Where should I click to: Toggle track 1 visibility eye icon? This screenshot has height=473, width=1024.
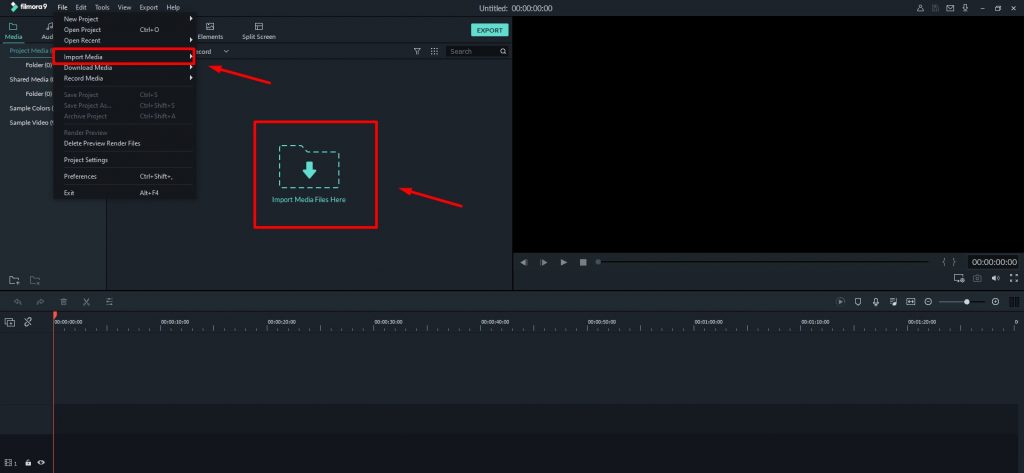pos(41,463)
